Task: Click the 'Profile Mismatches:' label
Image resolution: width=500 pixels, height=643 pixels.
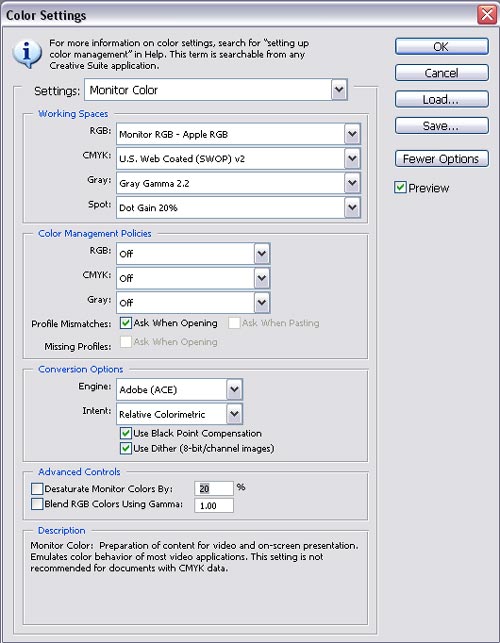Action: 71,324
